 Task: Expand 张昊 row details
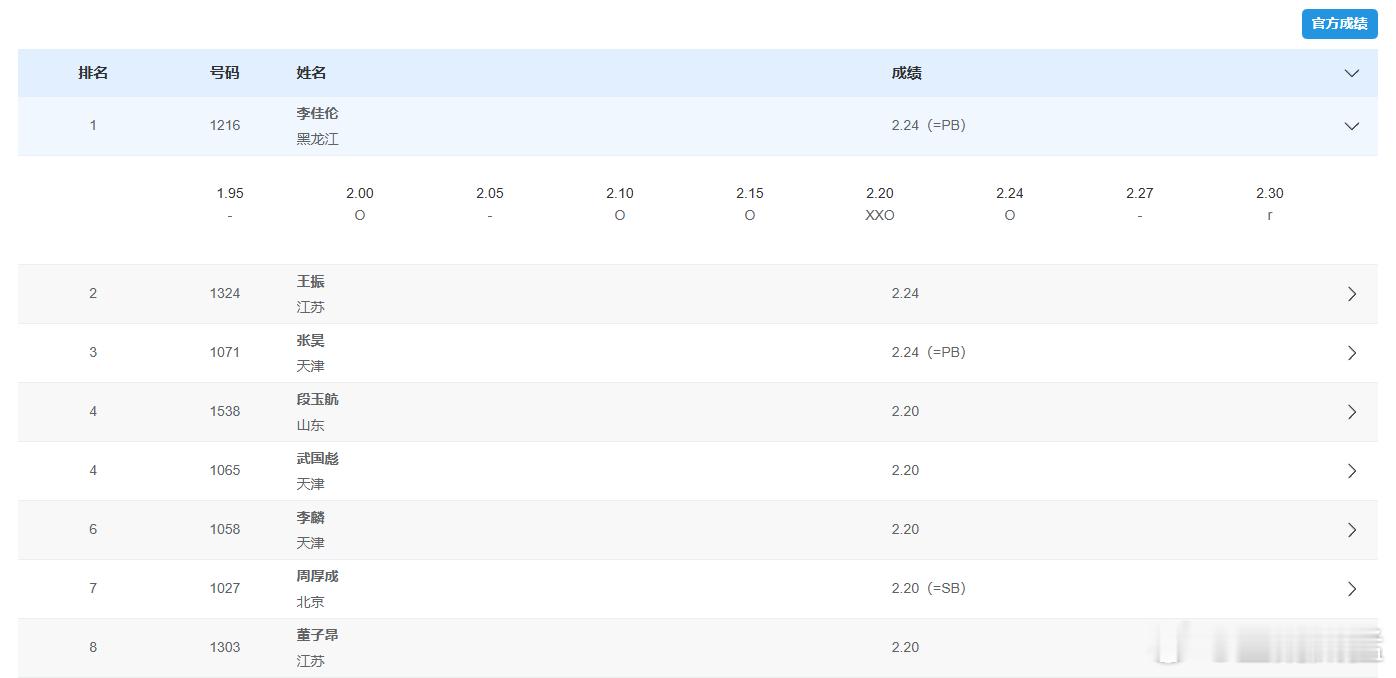pyautogui.click(x=1351, y=353)
